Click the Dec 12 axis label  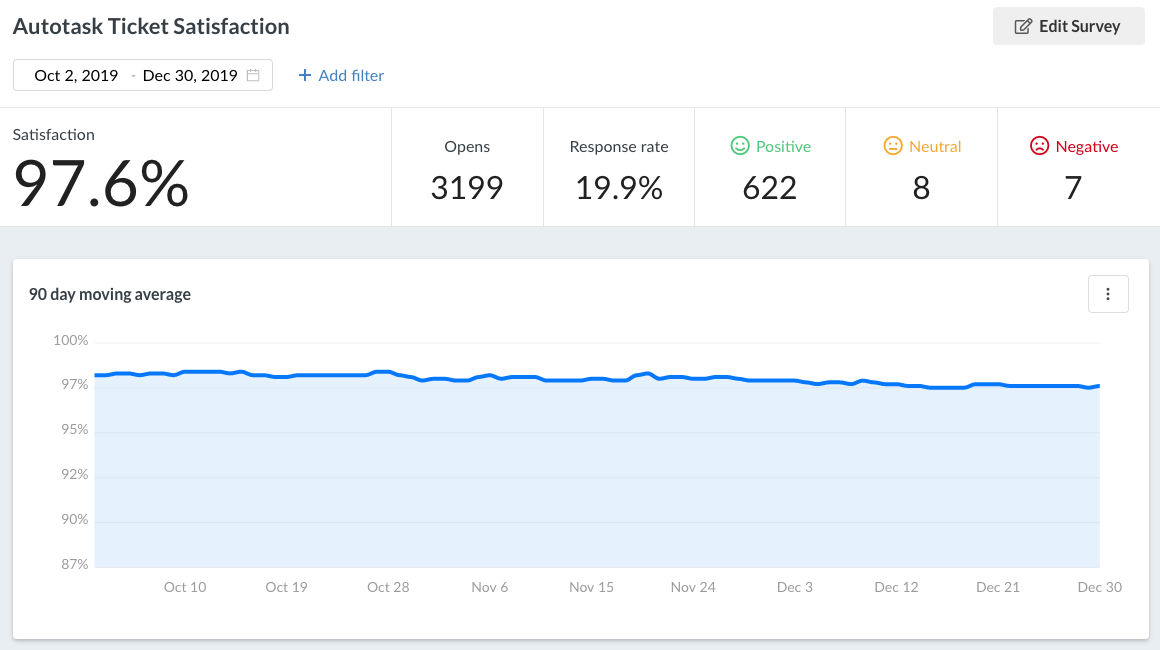[x=896, y=587]
